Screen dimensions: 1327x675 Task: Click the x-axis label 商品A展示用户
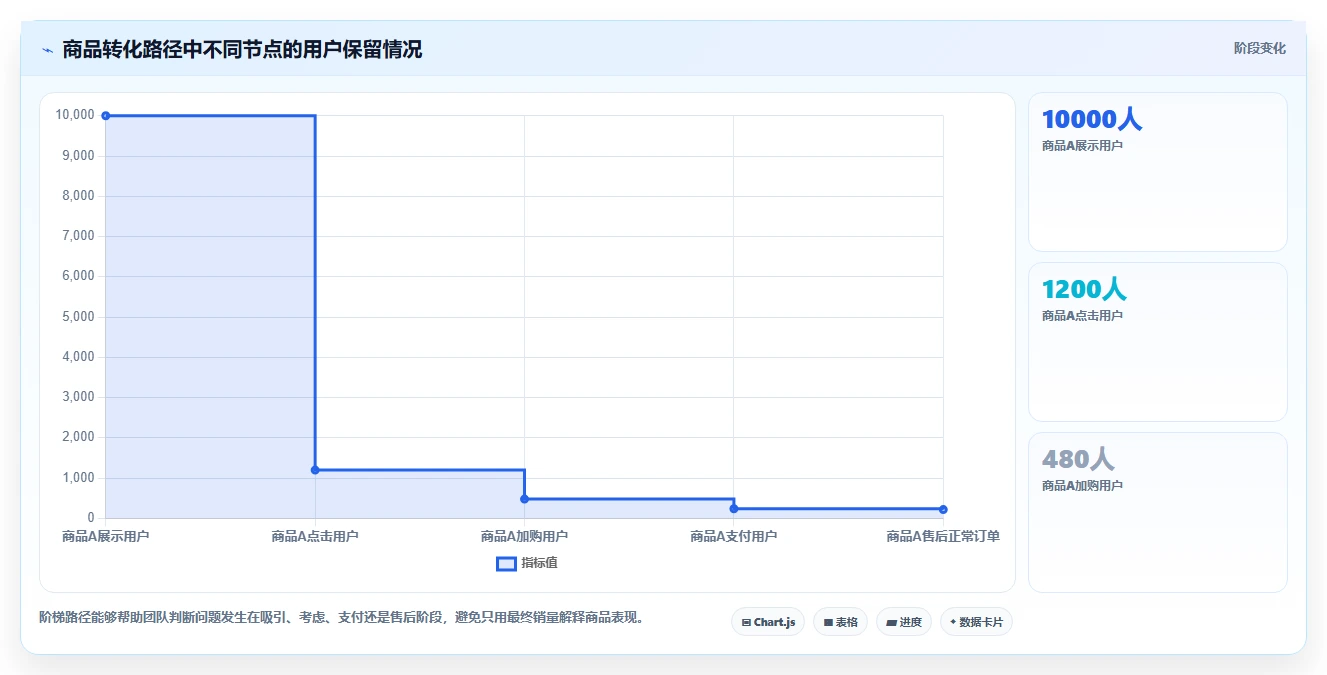[106, 537]
